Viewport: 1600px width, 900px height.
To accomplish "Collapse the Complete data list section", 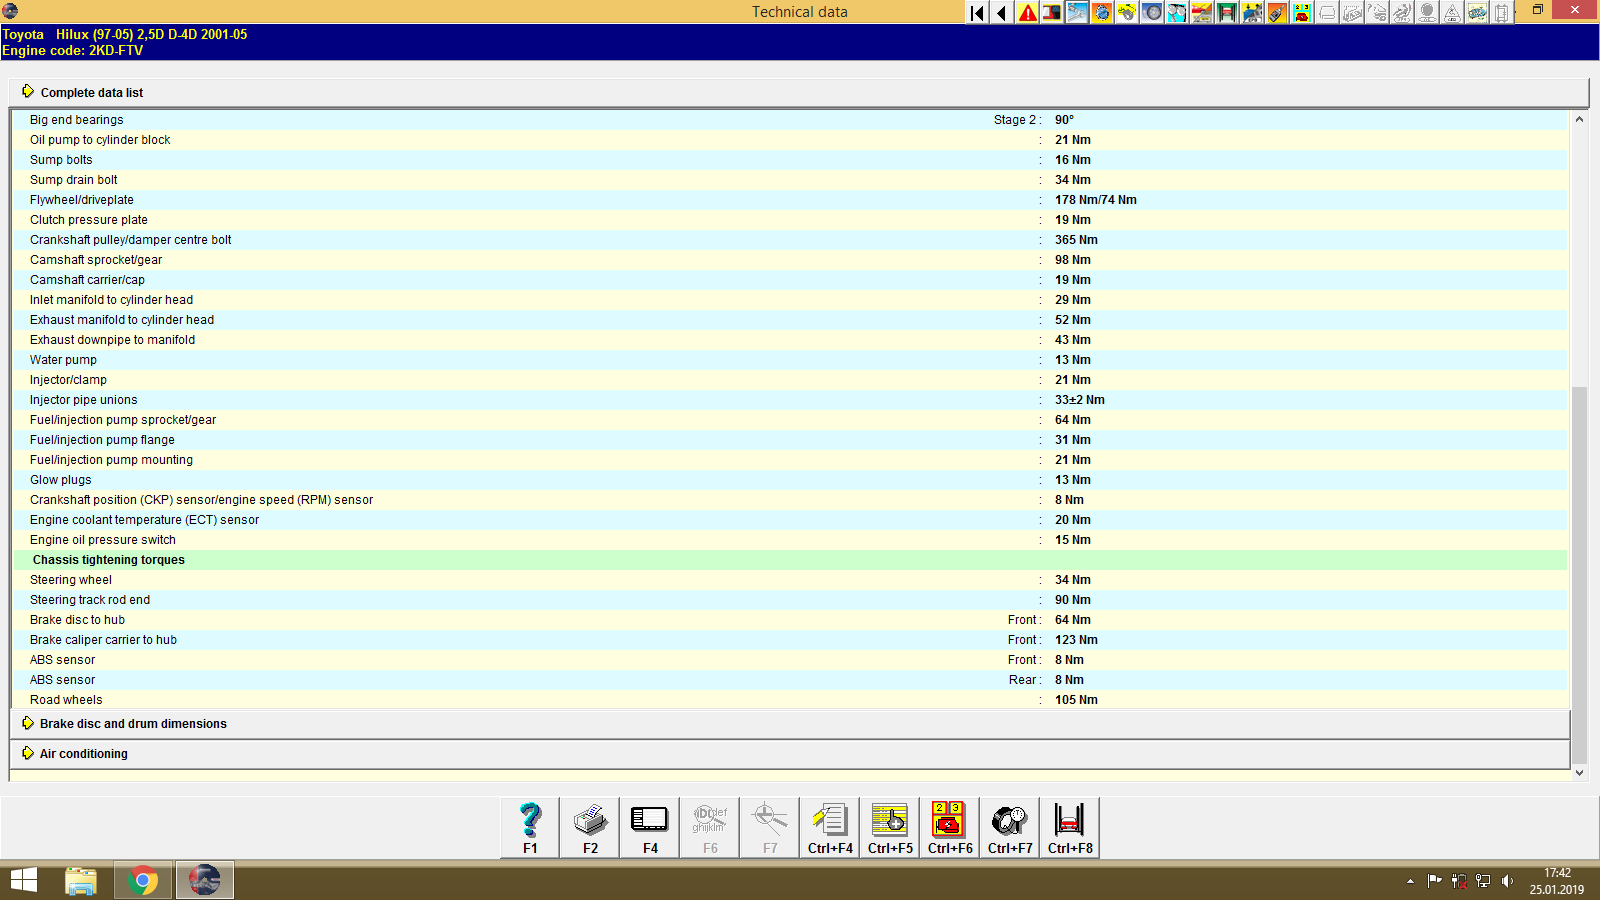I will click(91, 92).
